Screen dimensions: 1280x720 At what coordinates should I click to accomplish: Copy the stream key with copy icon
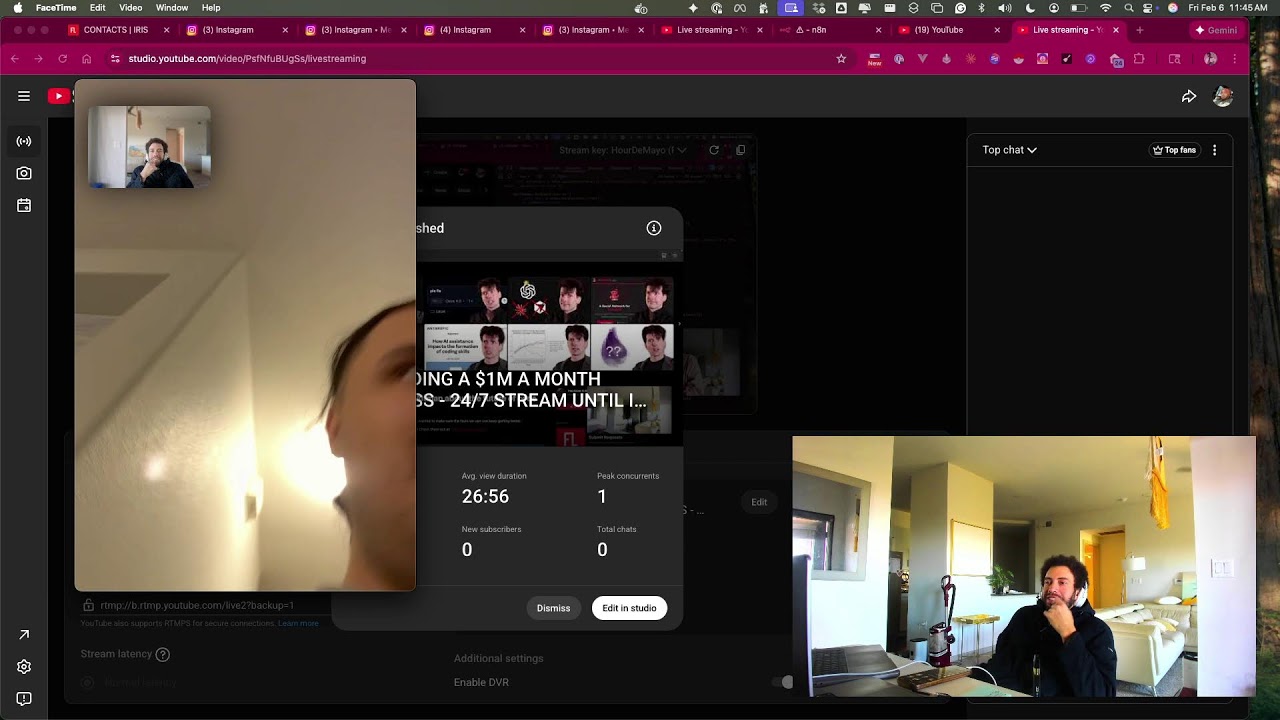point(741,150)
